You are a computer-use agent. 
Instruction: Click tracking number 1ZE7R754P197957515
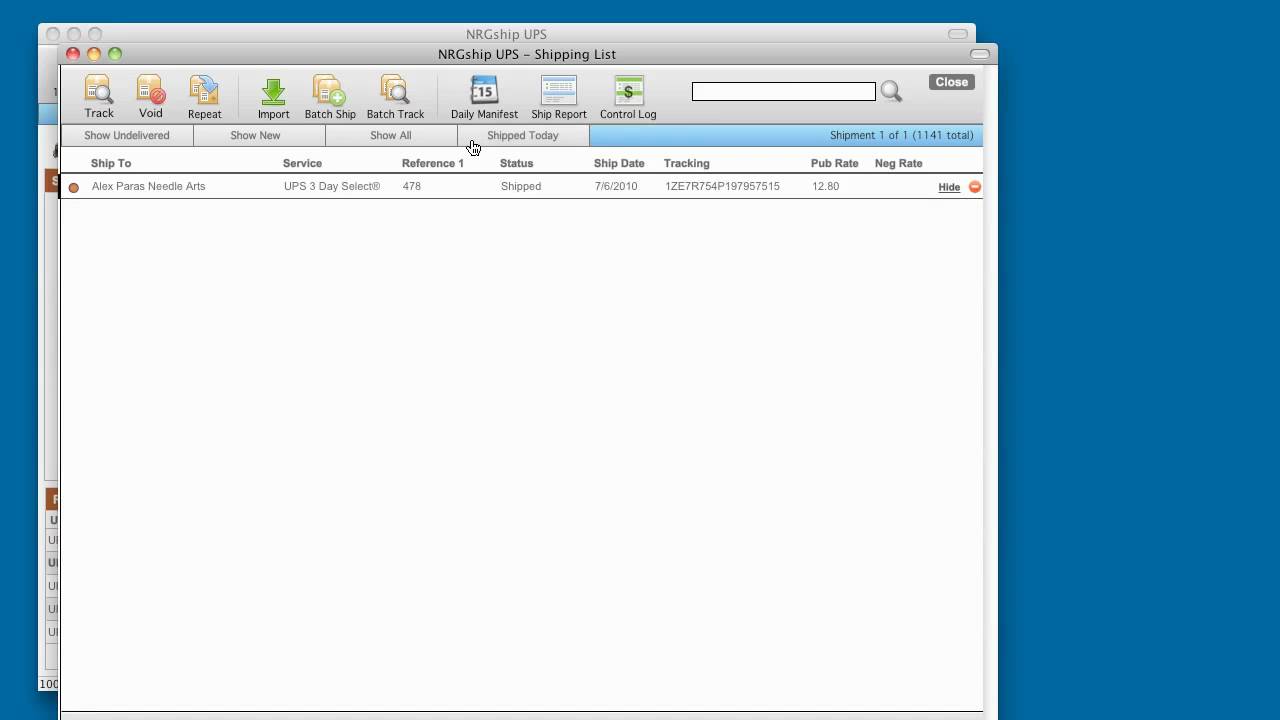722,186
